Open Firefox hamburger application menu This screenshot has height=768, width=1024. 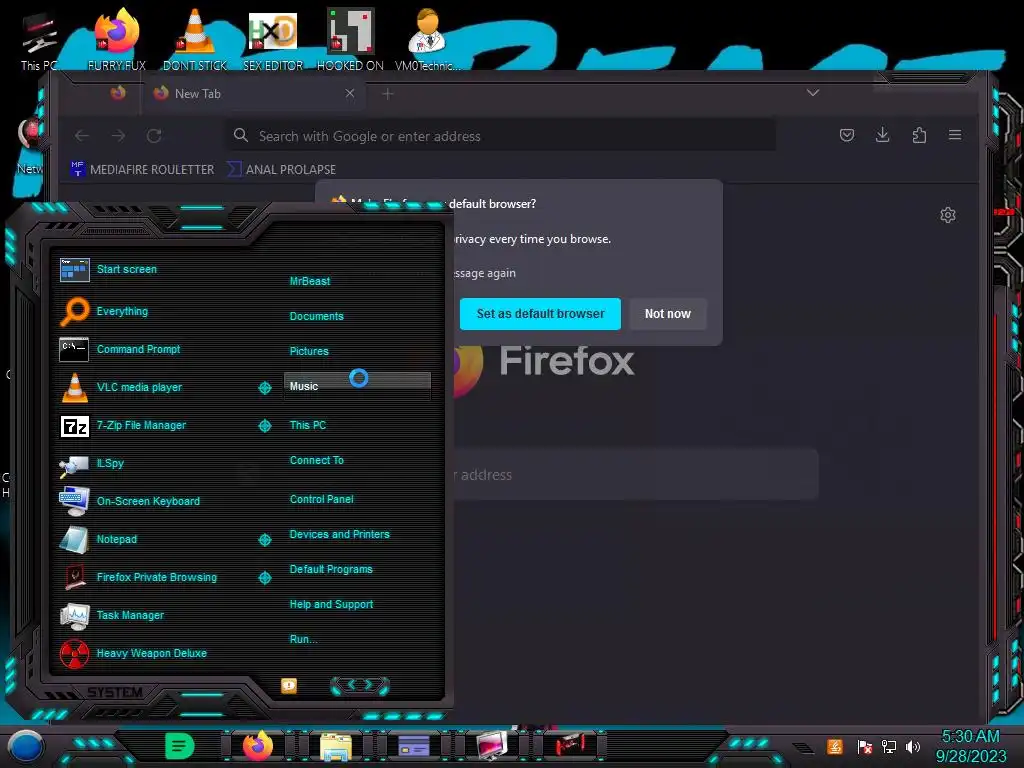955,135
